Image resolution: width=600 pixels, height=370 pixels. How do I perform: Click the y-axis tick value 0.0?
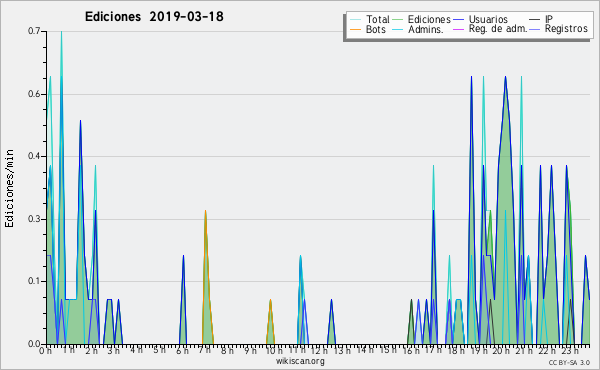[34, 344]
